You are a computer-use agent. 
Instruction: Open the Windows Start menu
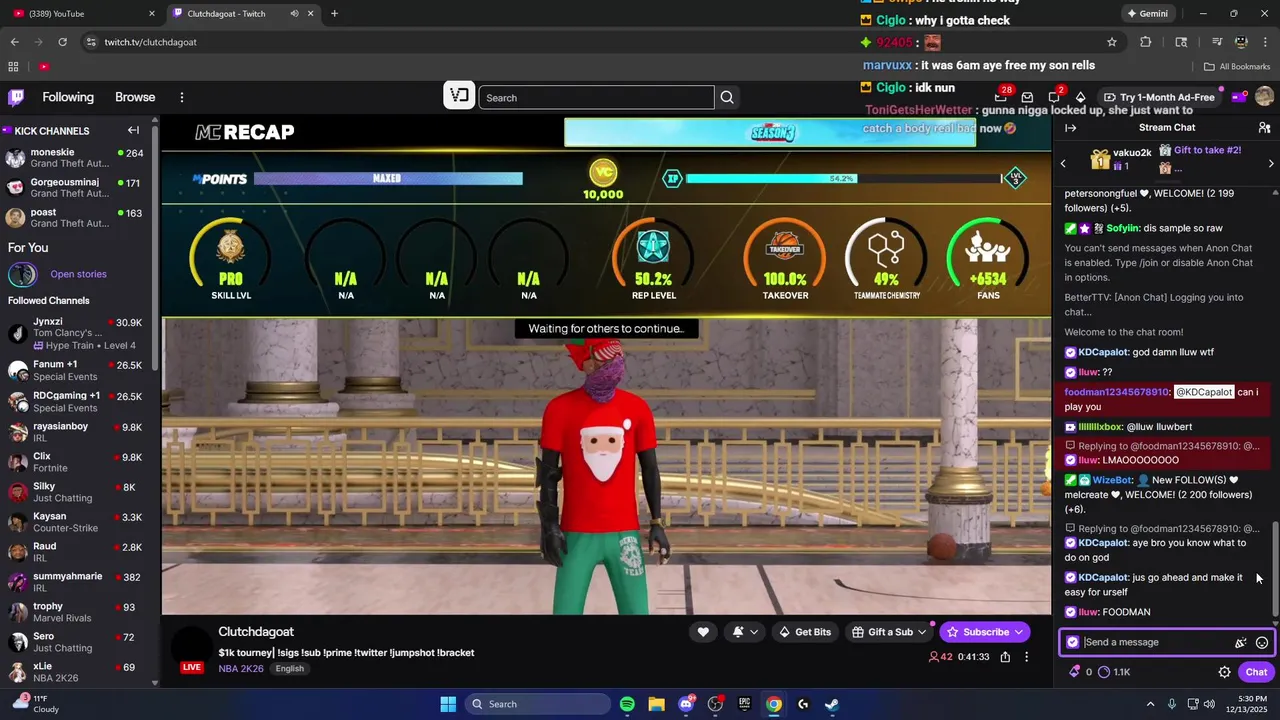point(448,704)
